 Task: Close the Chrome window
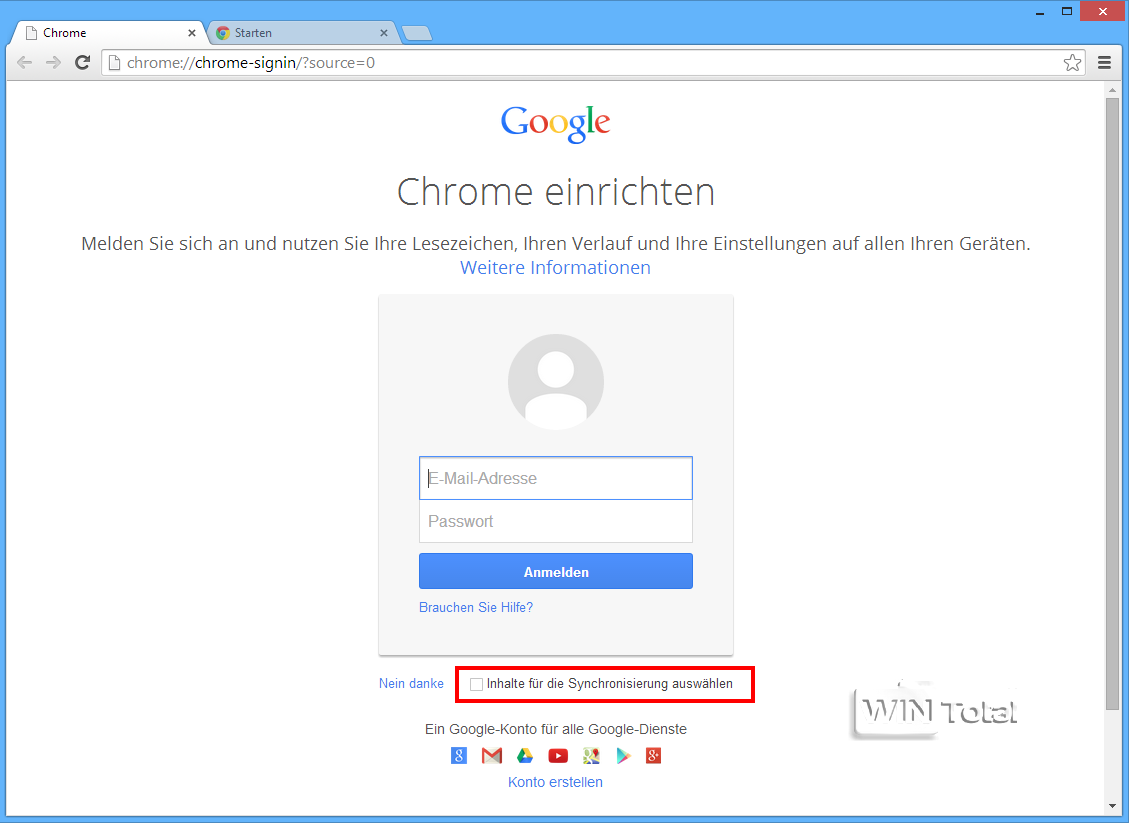coord(1102,12)
